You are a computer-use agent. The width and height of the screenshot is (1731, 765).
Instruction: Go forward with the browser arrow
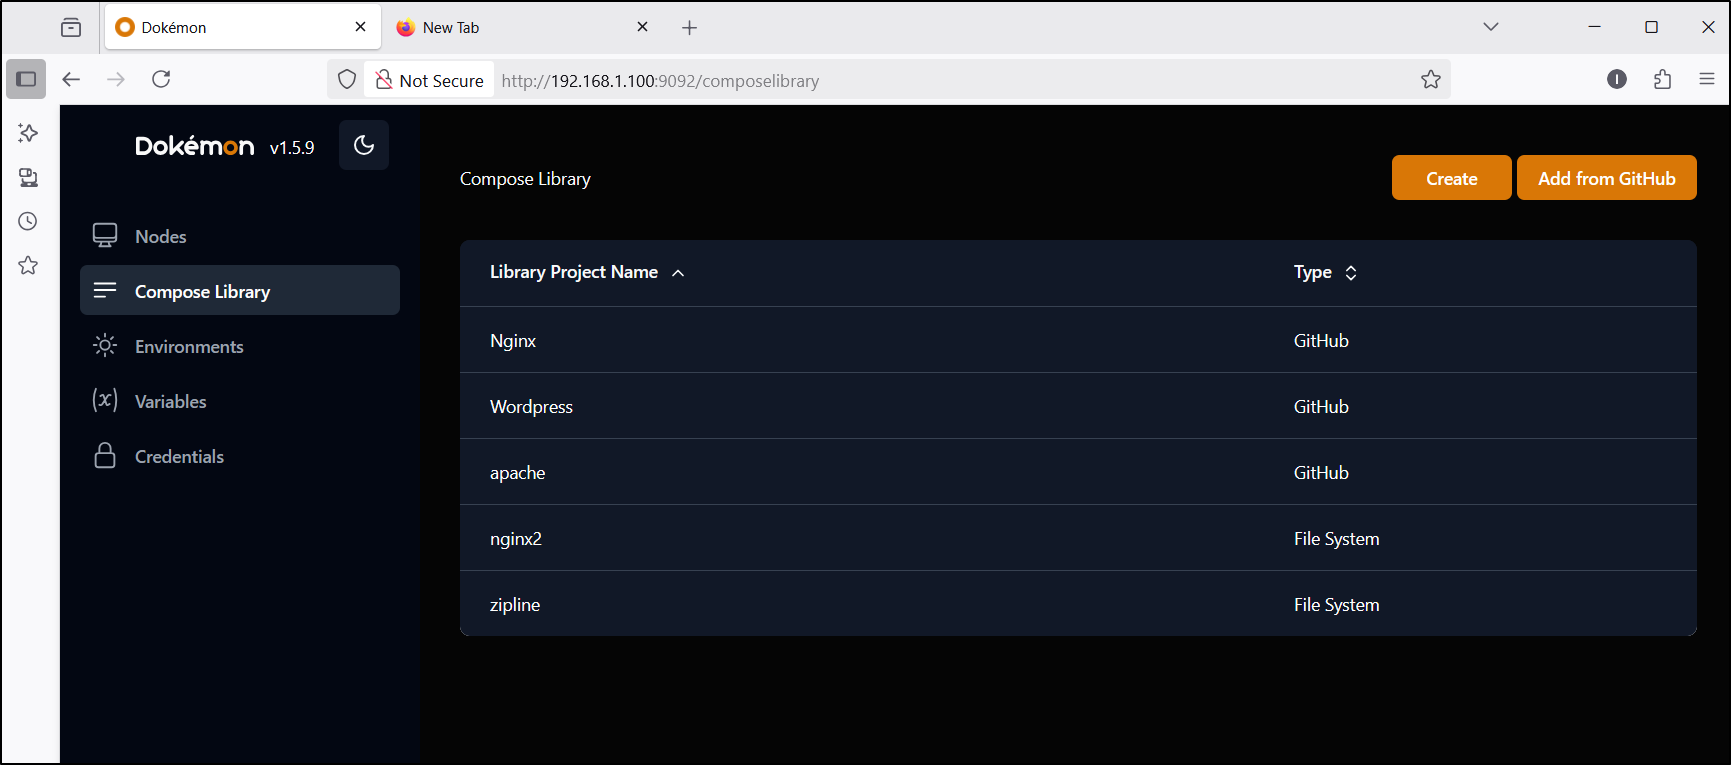116,79
